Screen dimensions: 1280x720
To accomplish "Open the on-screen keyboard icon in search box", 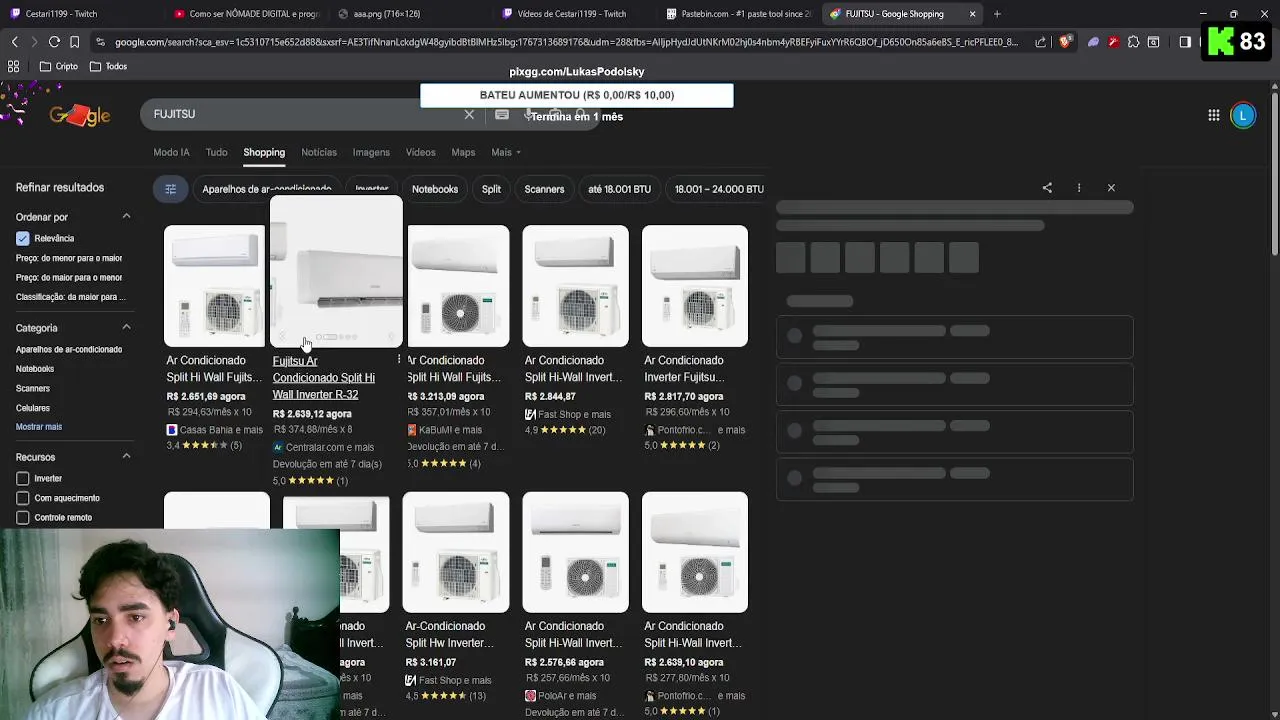I will coord(502,115).
